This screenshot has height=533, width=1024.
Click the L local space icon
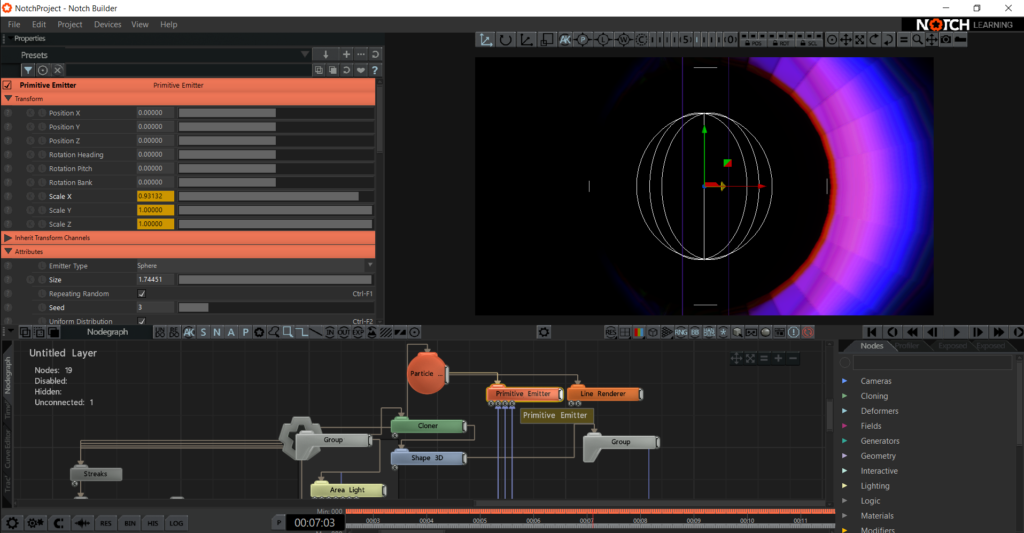click(x=603, y=40)
